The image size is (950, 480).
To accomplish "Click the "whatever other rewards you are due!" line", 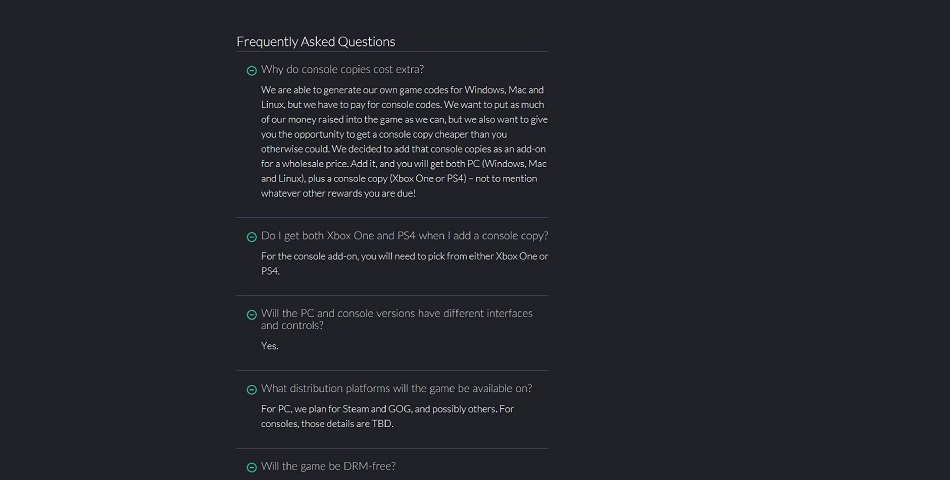I will click(338, 193).
